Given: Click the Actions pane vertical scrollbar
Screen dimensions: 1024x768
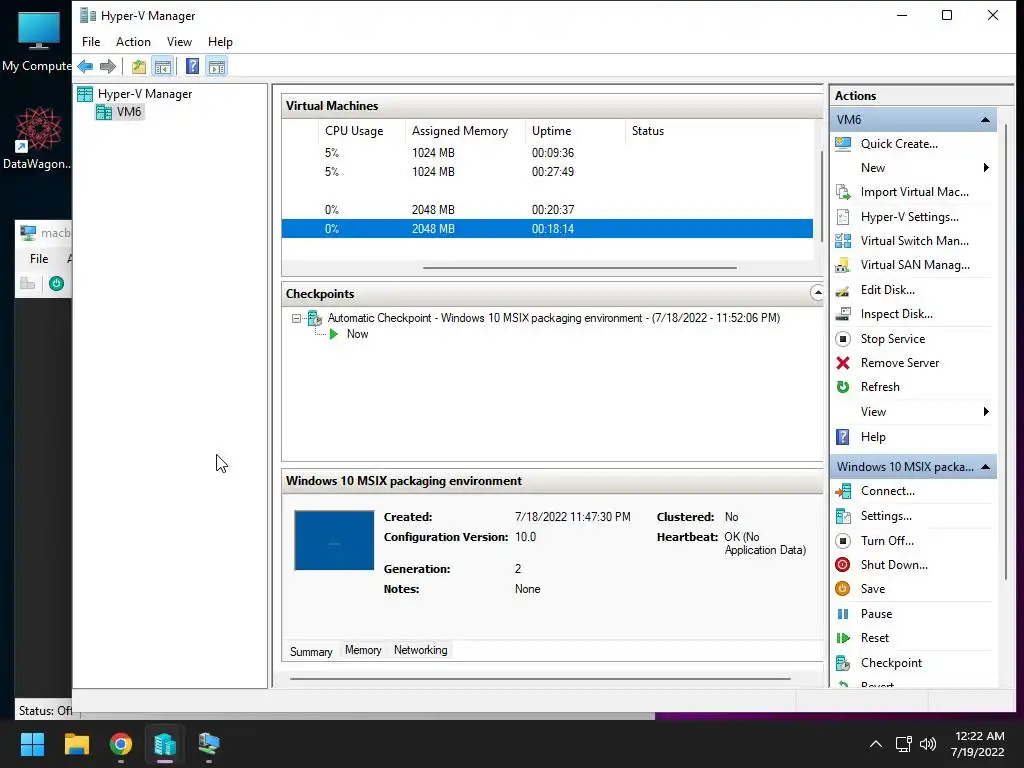Looking at the screenshot, I should (x=1006, y=351).
